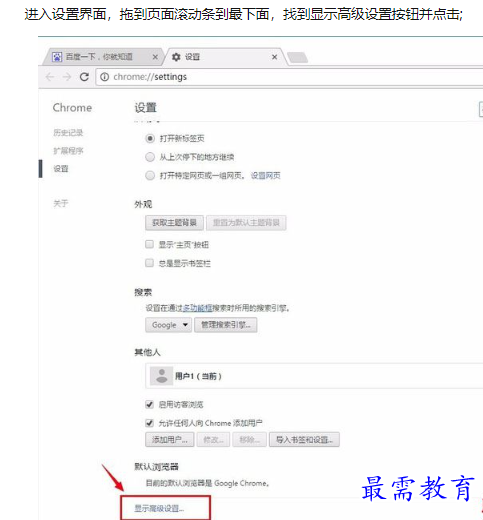
Task: Select 打开新标签页 radio option
Action: (x=150, y=138)
